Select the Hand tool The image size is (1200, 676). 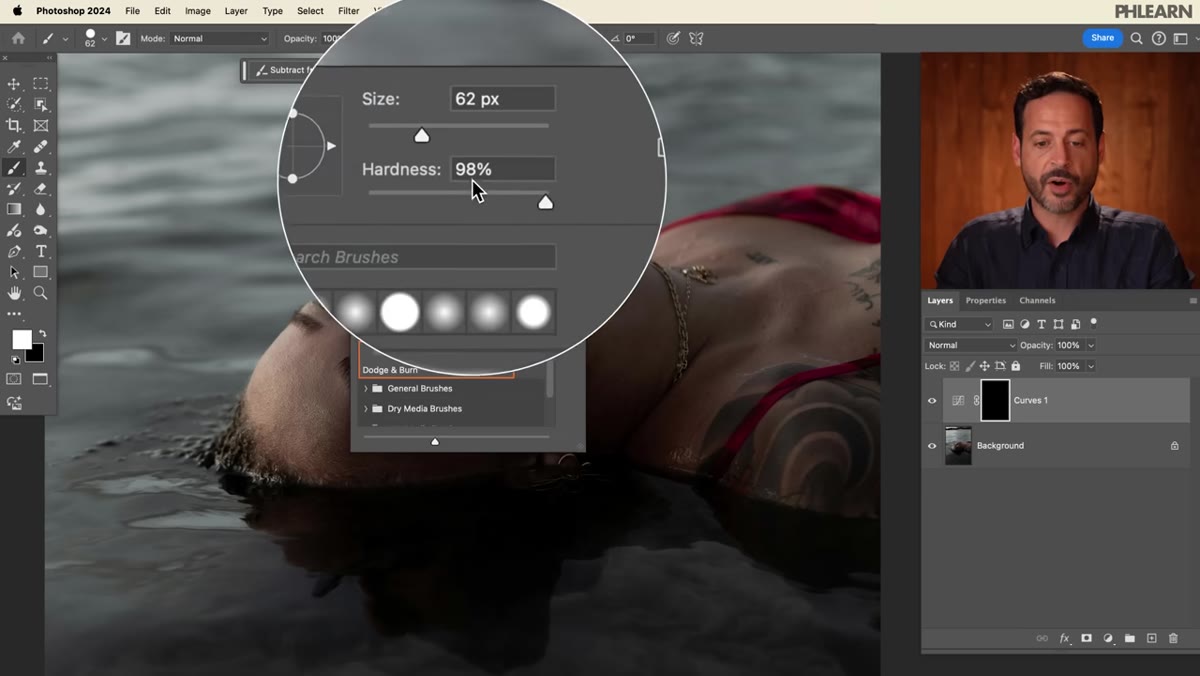click(x=14, y=293)
